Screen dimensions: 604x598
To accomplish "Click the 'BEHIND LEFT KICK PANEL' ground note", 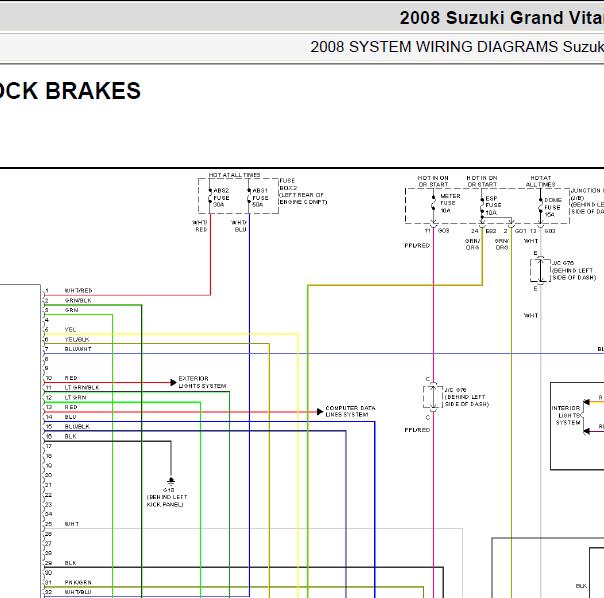I will point(167,501).
